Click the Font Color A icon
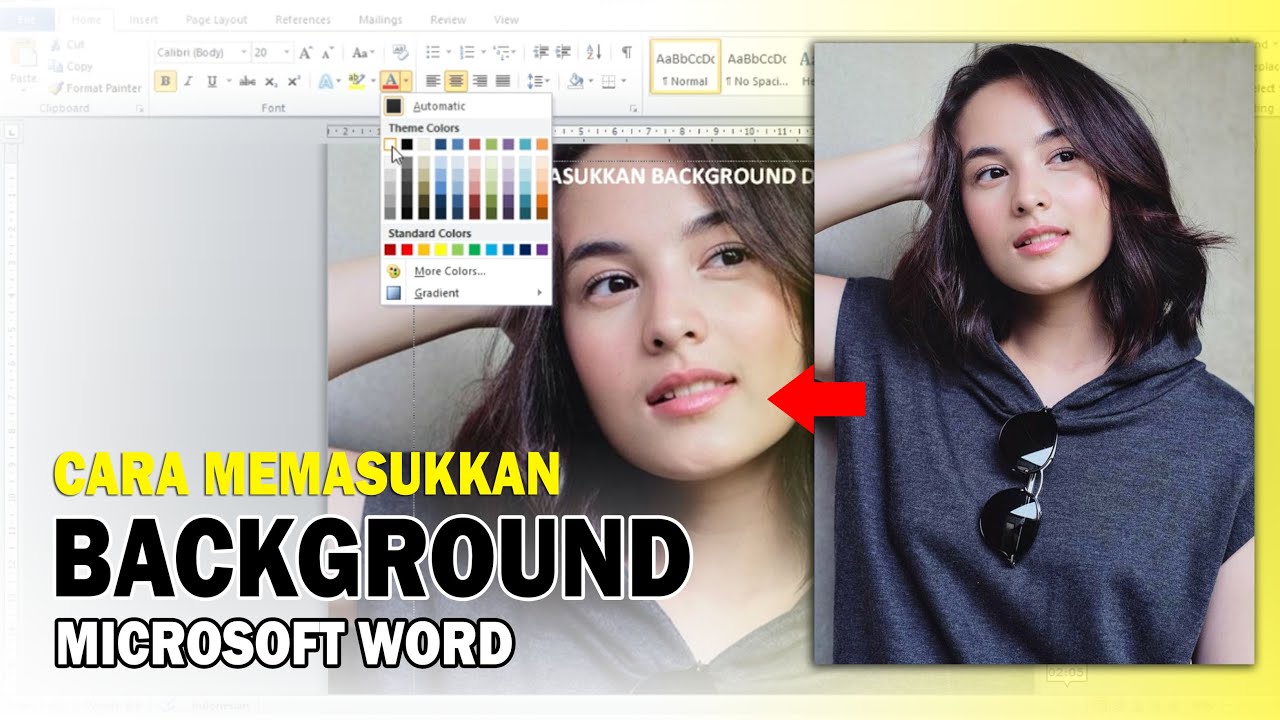 tap(391, 81)
